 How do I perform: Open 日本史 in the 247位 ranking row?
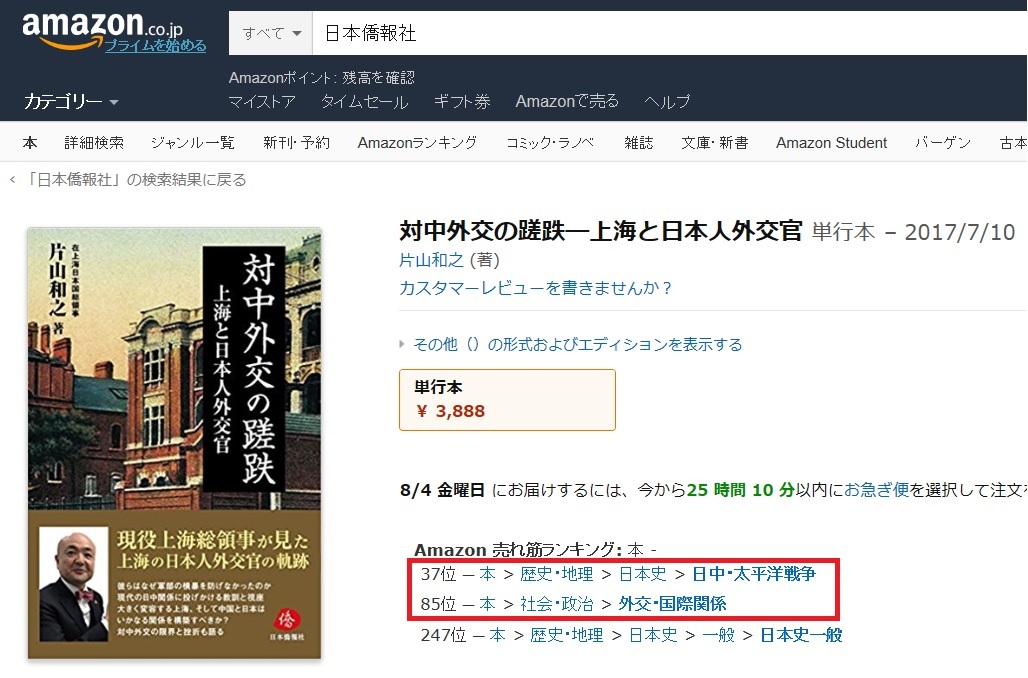(x=653, y=635)
